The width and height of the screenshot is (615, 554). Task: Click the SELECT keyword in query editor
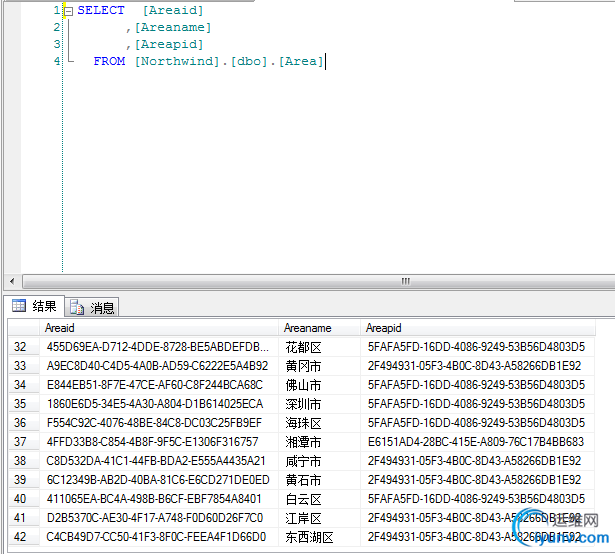pyautogui.click(x=101, y=10)
